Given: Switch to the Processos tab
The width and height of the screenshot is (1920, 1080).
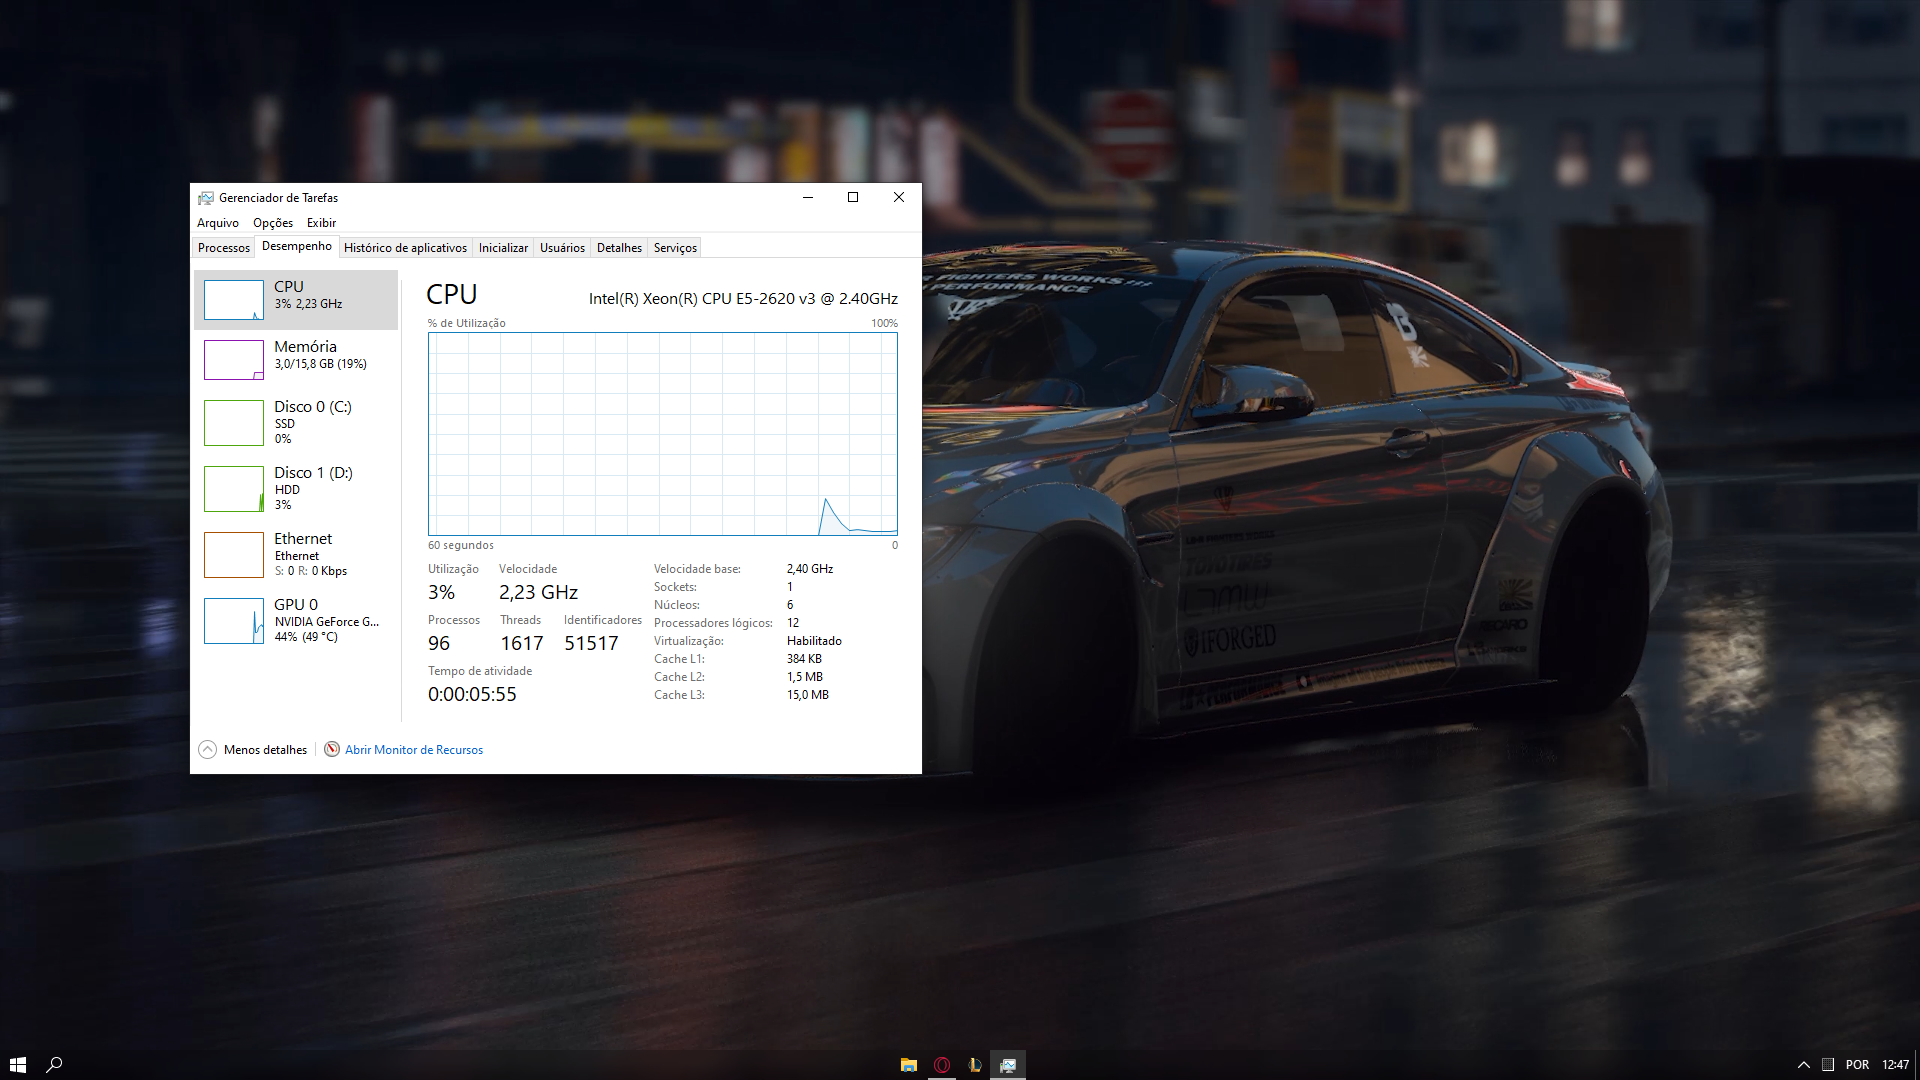Looking at the screenshot, I should tap(224, 248).
